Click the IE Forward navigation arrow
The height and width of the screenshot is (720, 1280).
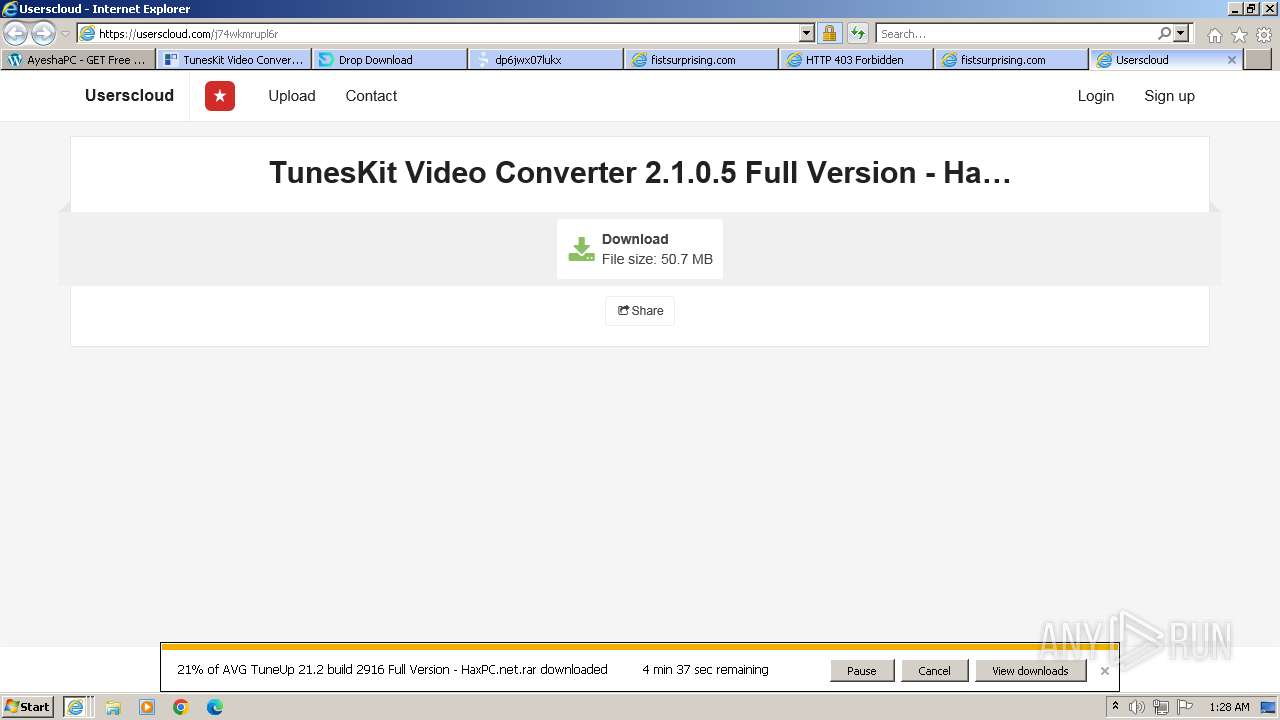(43, 33)
